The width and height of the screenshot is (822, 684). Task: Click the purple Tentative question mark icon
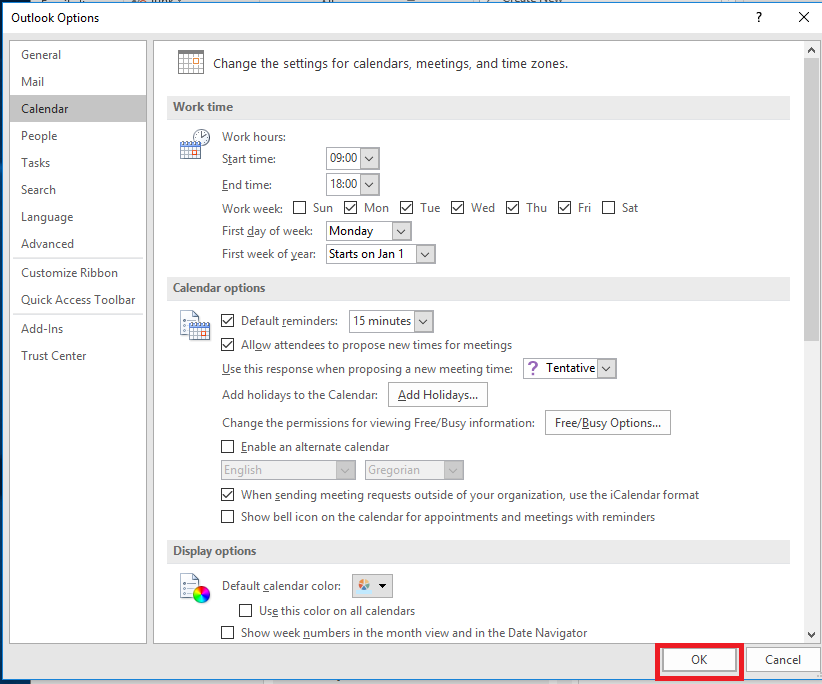tap(533, 368)
